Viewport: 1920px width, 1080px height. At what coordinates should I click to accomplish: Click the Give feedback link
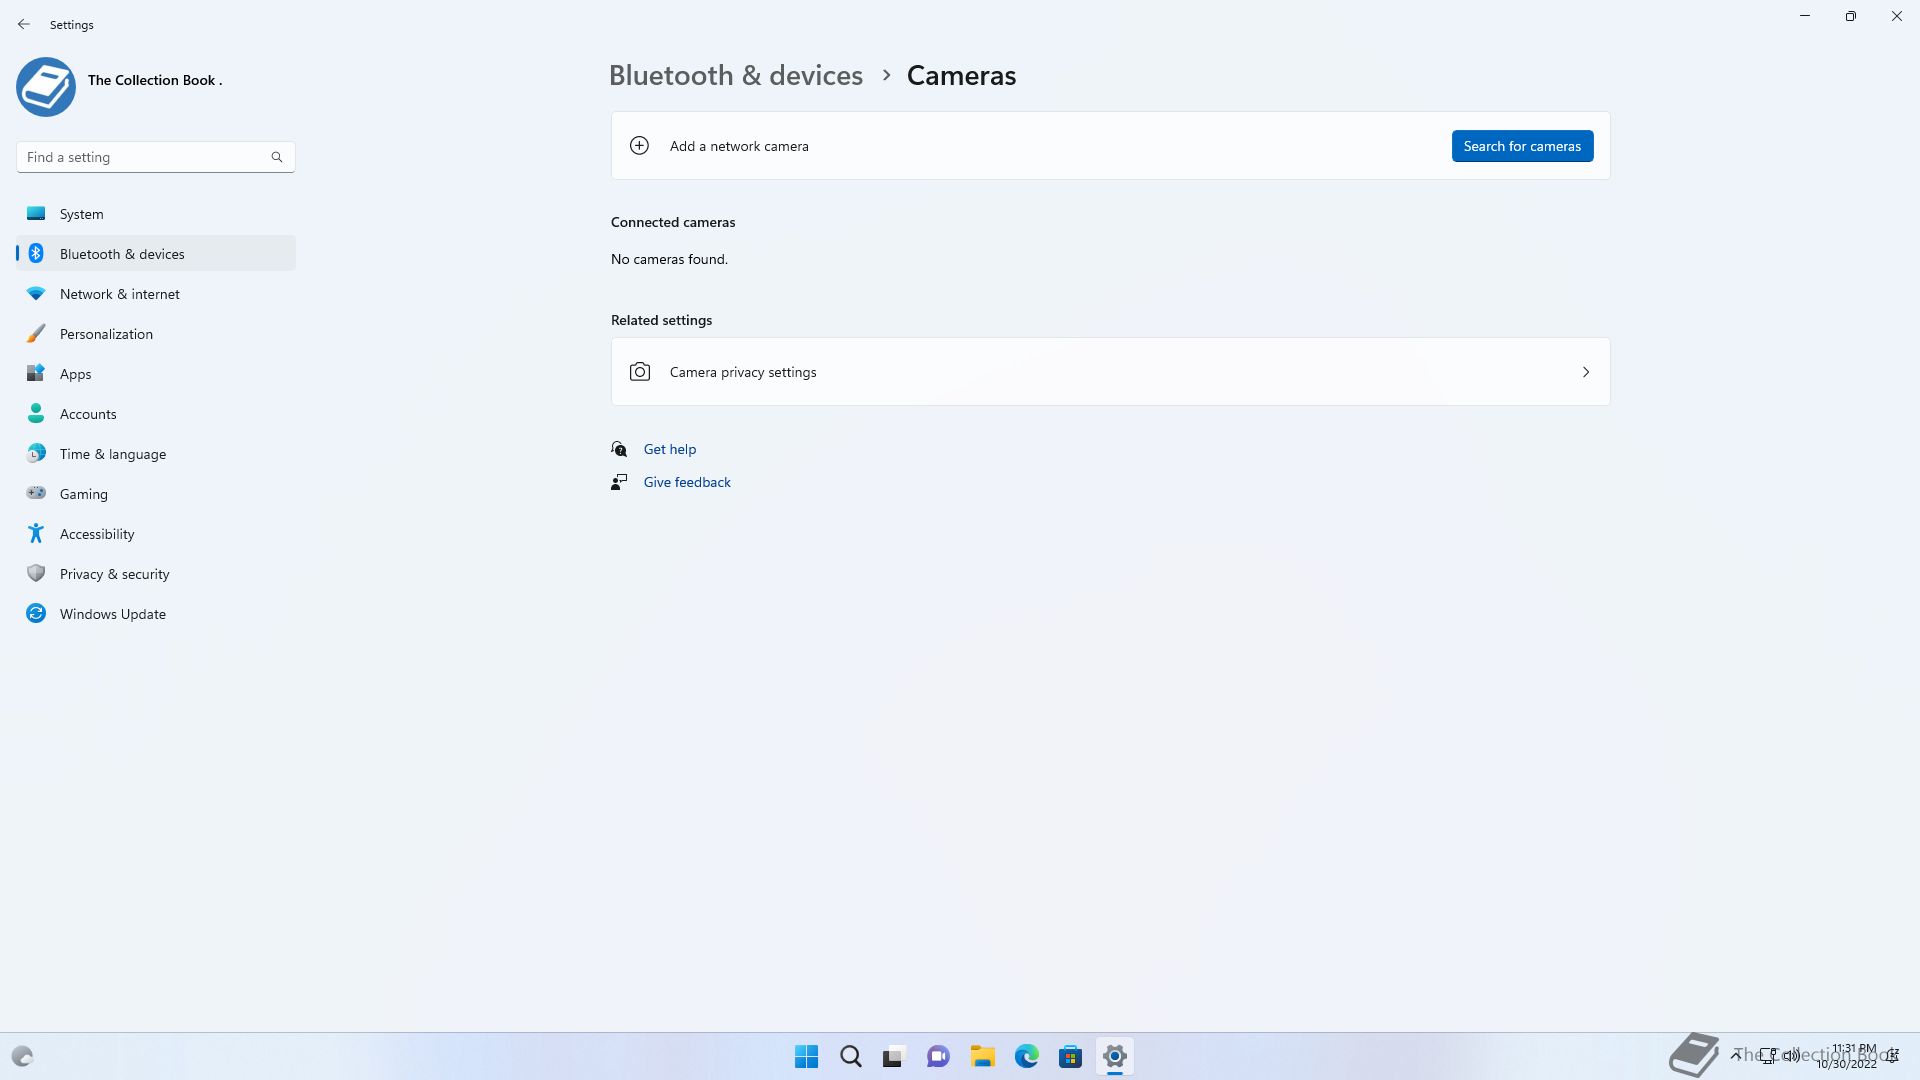tap(686, 482)
